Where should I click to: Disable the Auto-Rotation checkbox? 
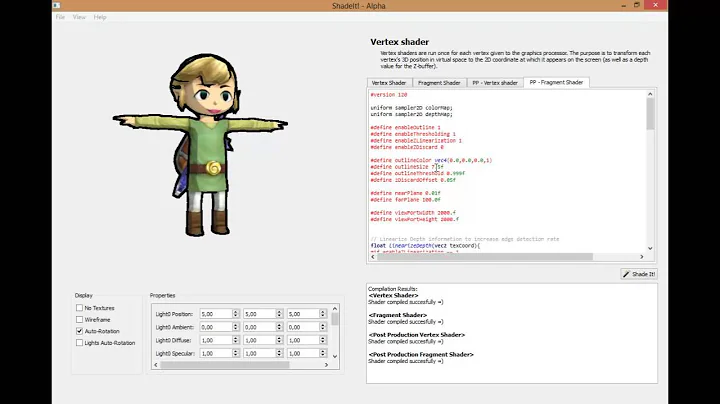tap(79, 331)
